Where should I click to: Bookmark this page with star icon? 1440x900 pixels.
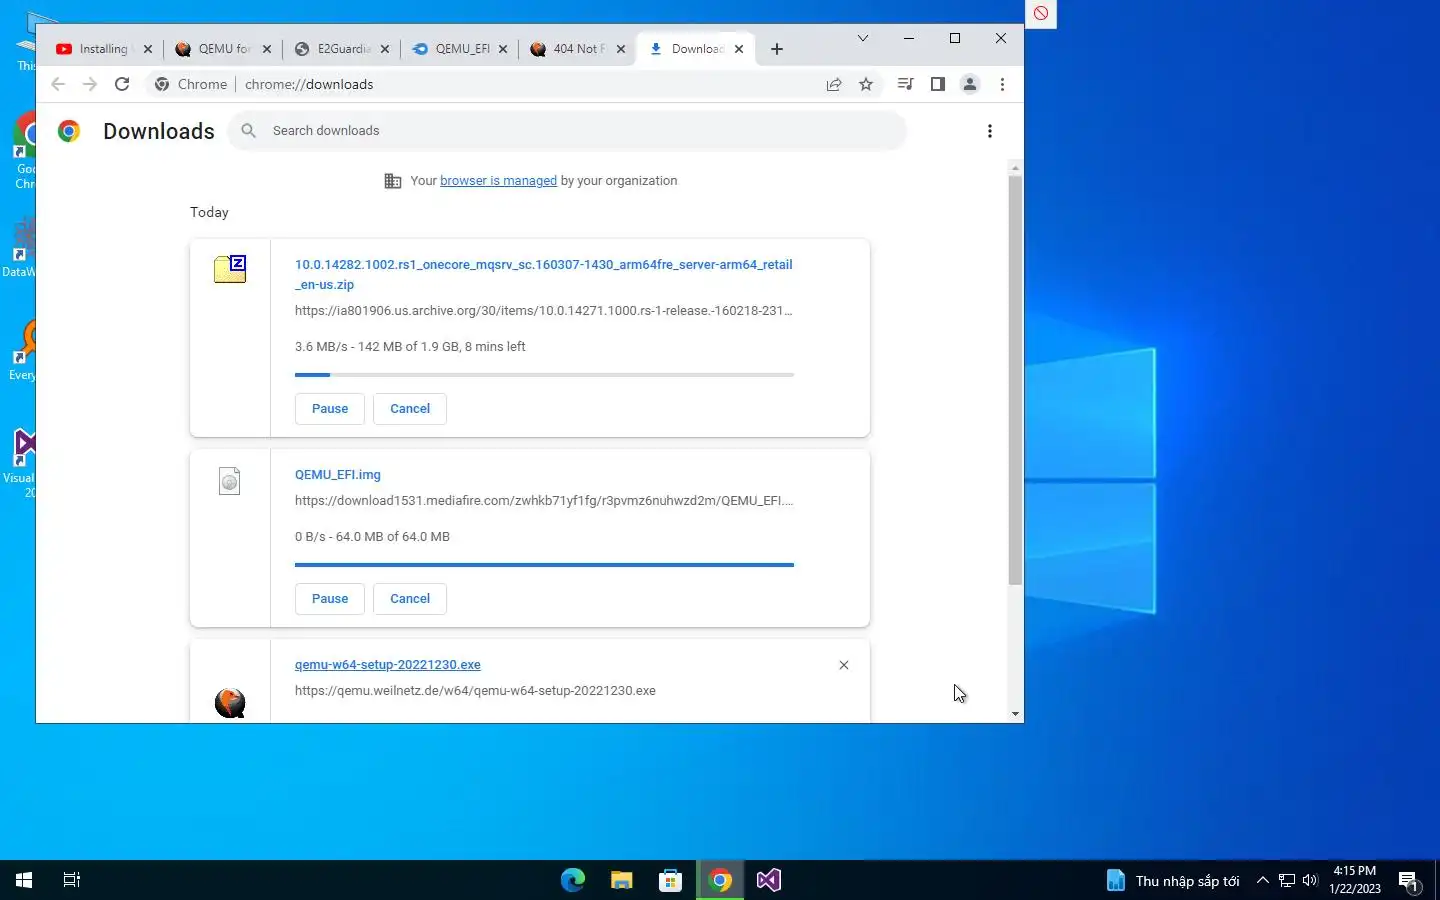click(866, 84)
